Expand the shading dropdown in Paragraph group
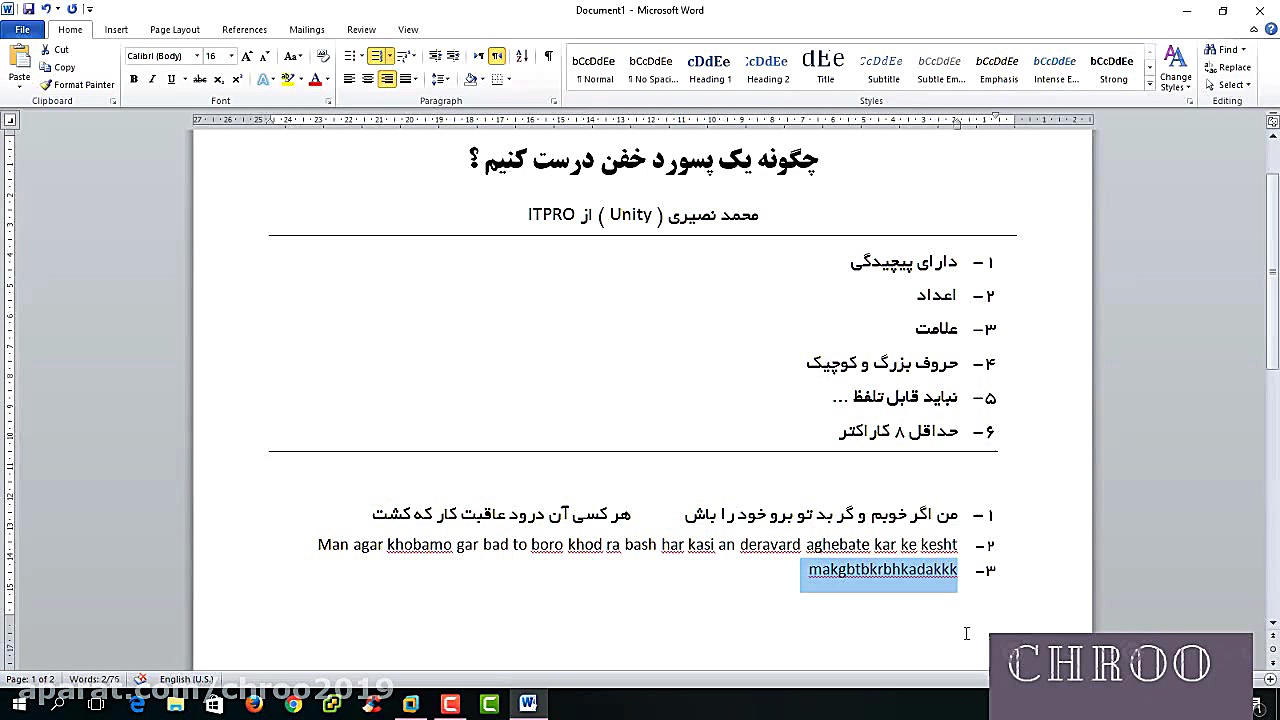This screenshot has height=720, width=1280. coord(481,79)
